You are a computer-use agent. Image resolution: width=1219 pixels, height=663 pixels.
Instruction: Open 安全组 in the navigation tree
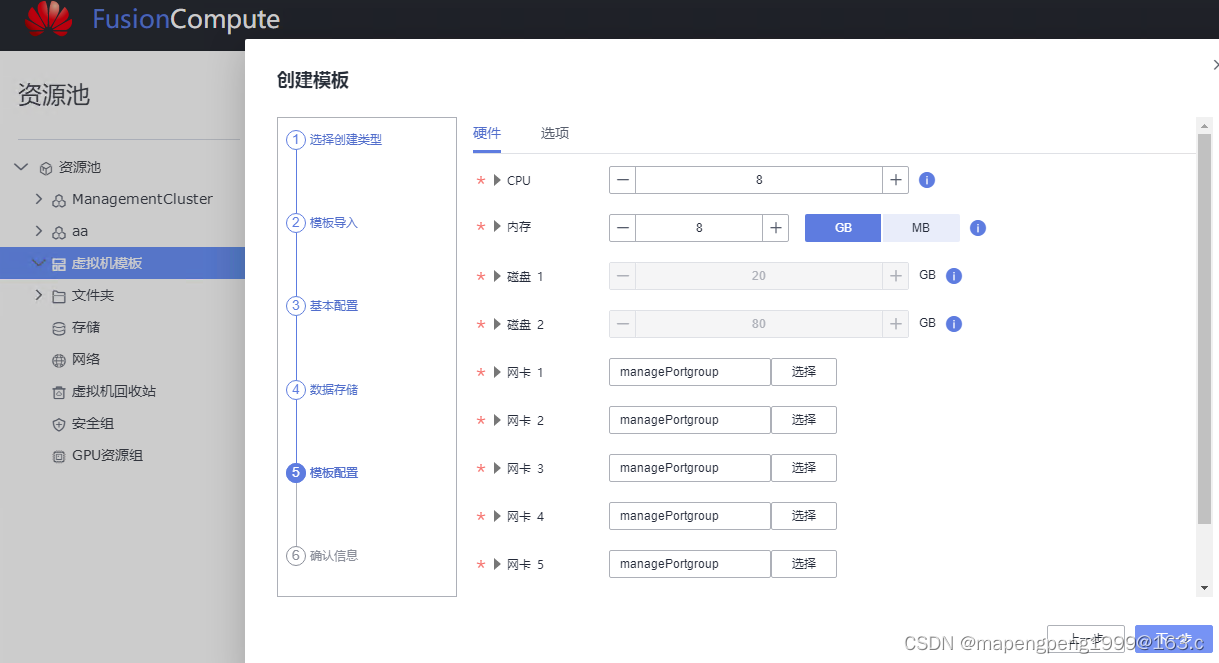point(93,424)
